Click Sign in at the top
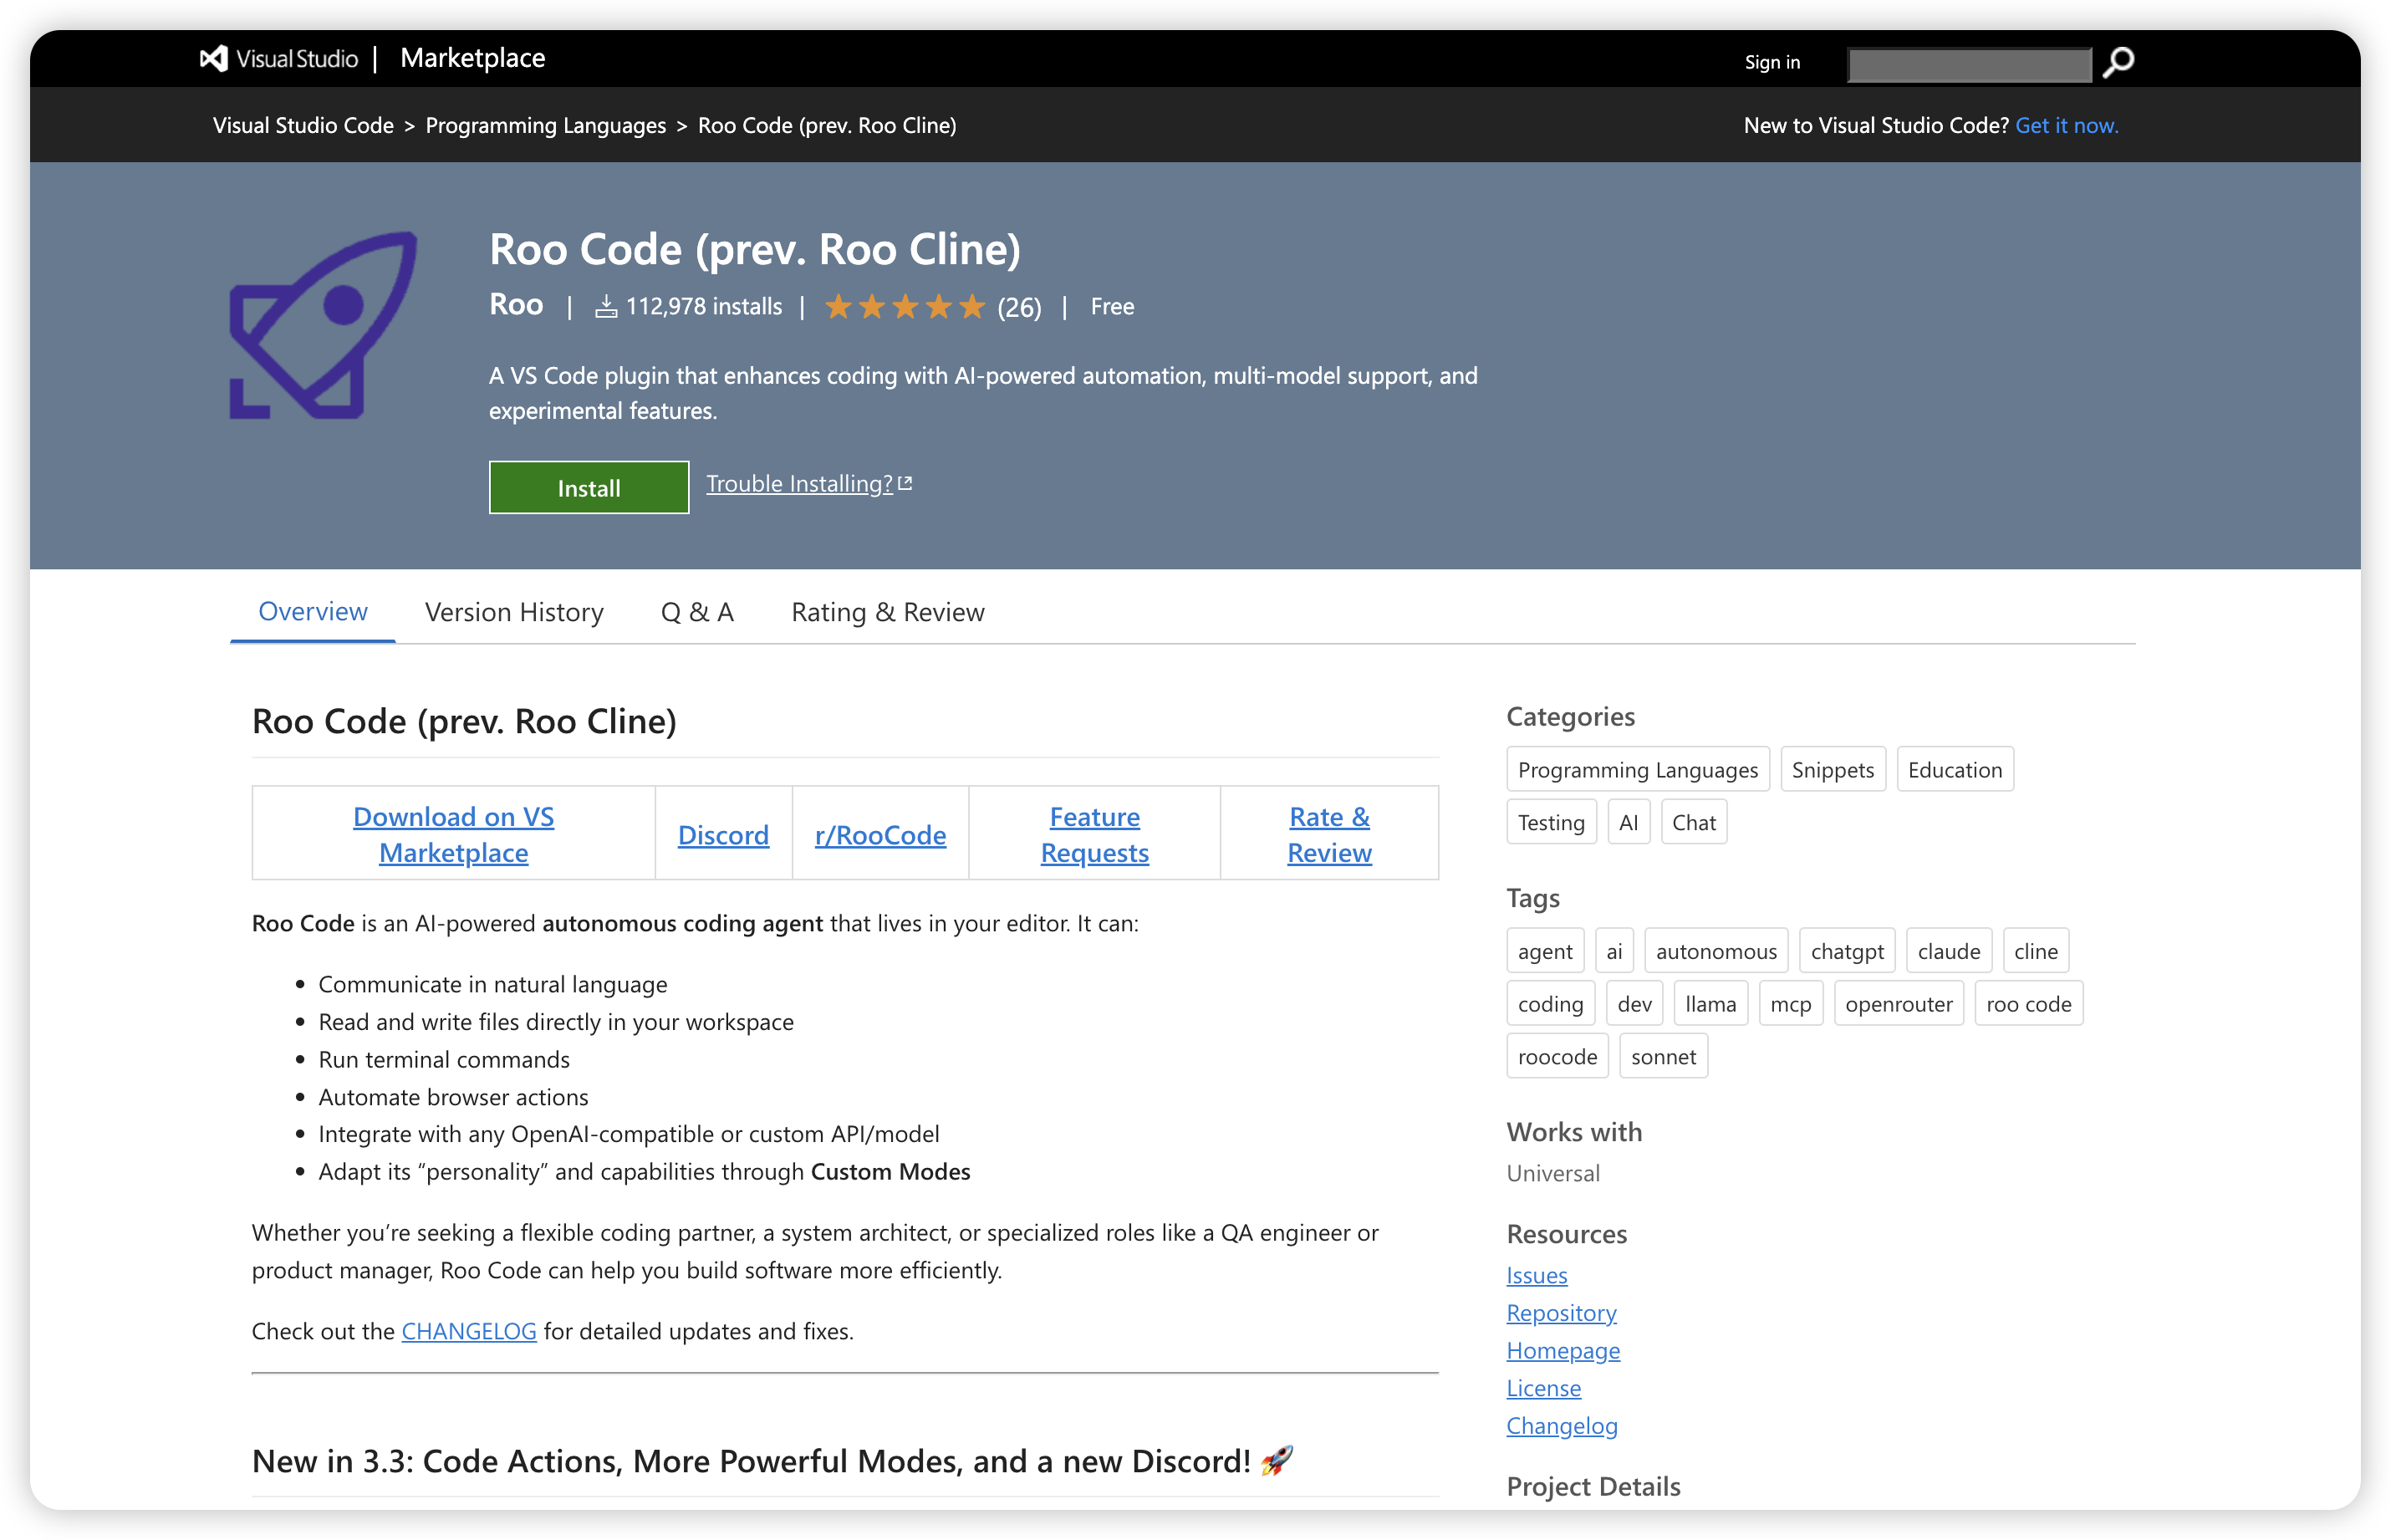This screenshot has width=2391, height=1540. point(1772,62)
